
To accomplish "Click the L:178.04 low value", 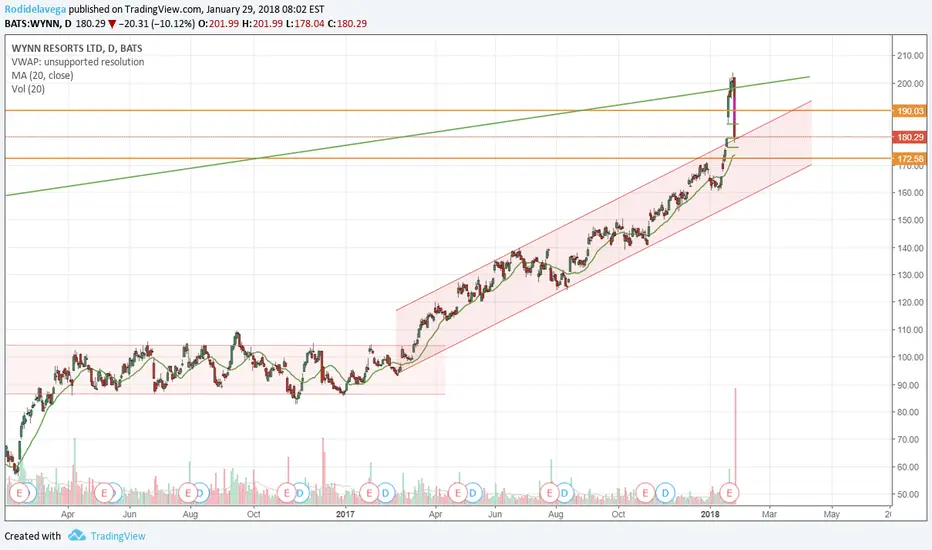I will pos(306,24).
